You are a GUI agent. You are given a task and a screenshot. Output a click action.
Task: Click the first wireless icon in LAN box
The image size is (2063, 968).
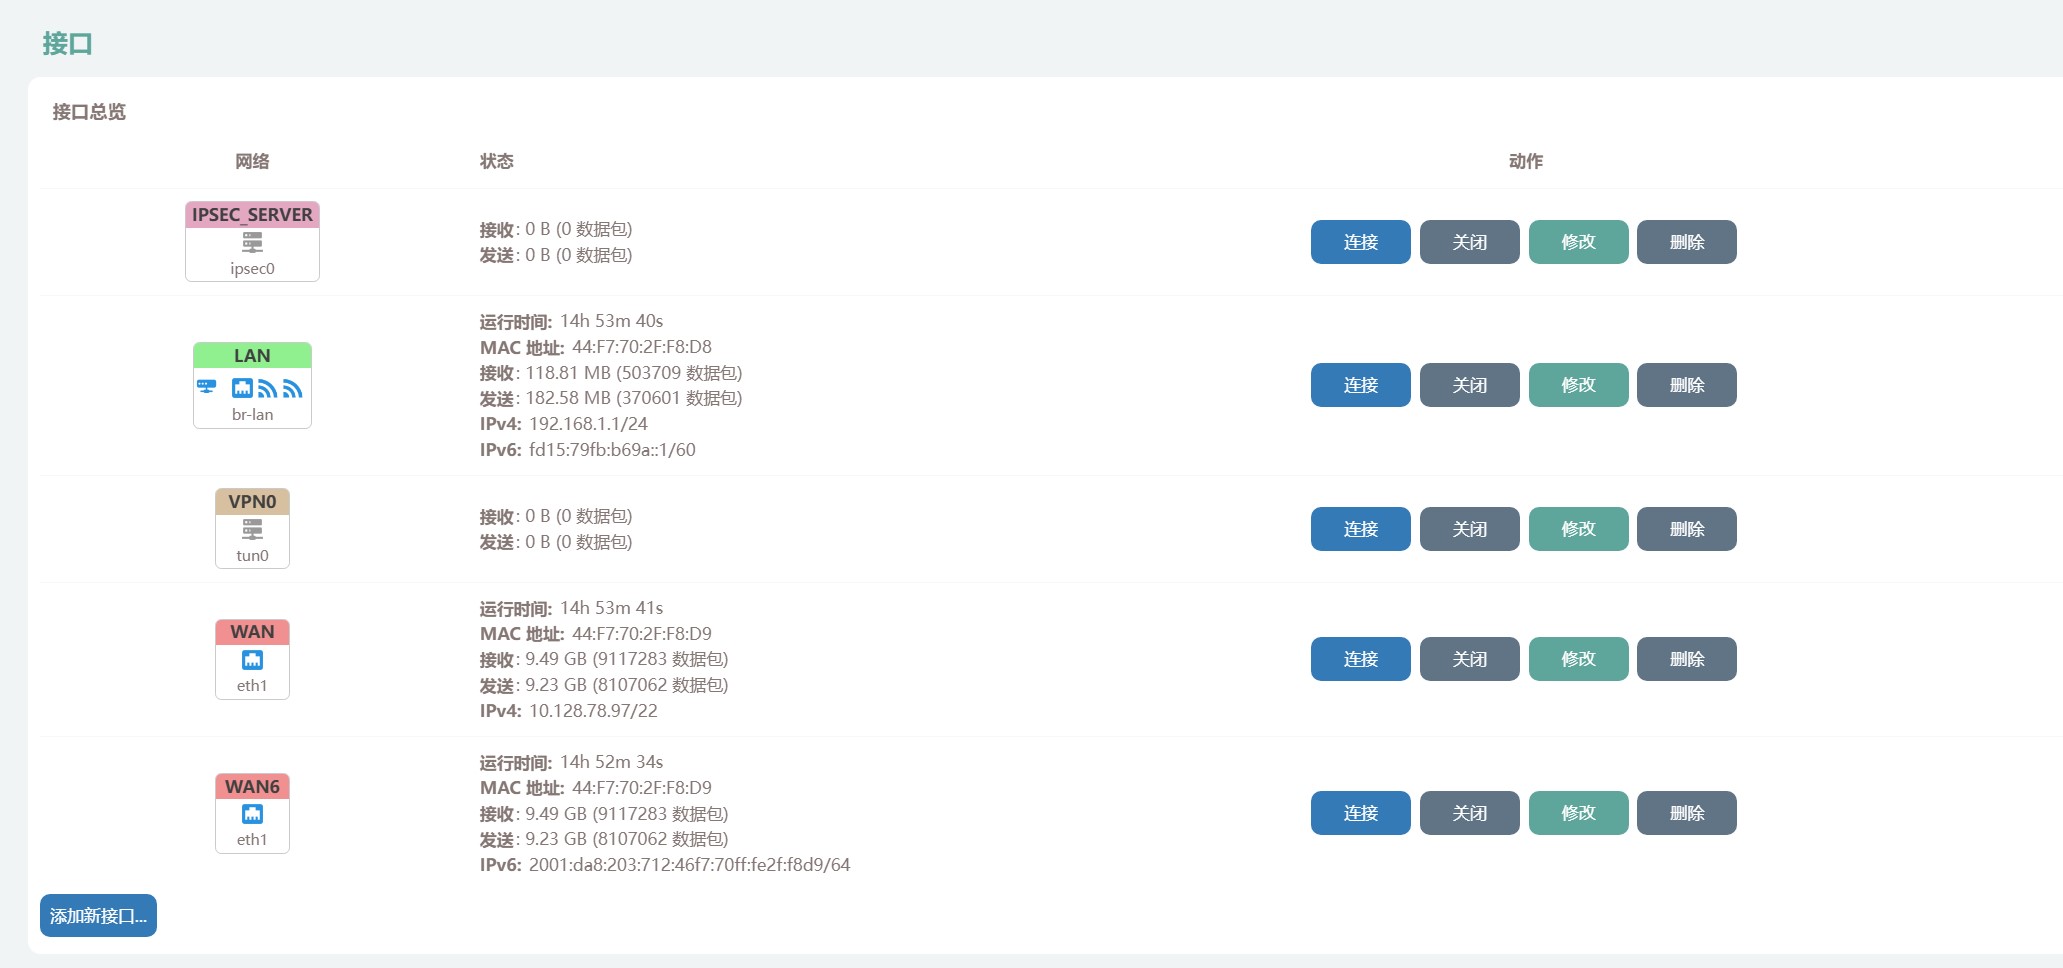tap(267, 388)
